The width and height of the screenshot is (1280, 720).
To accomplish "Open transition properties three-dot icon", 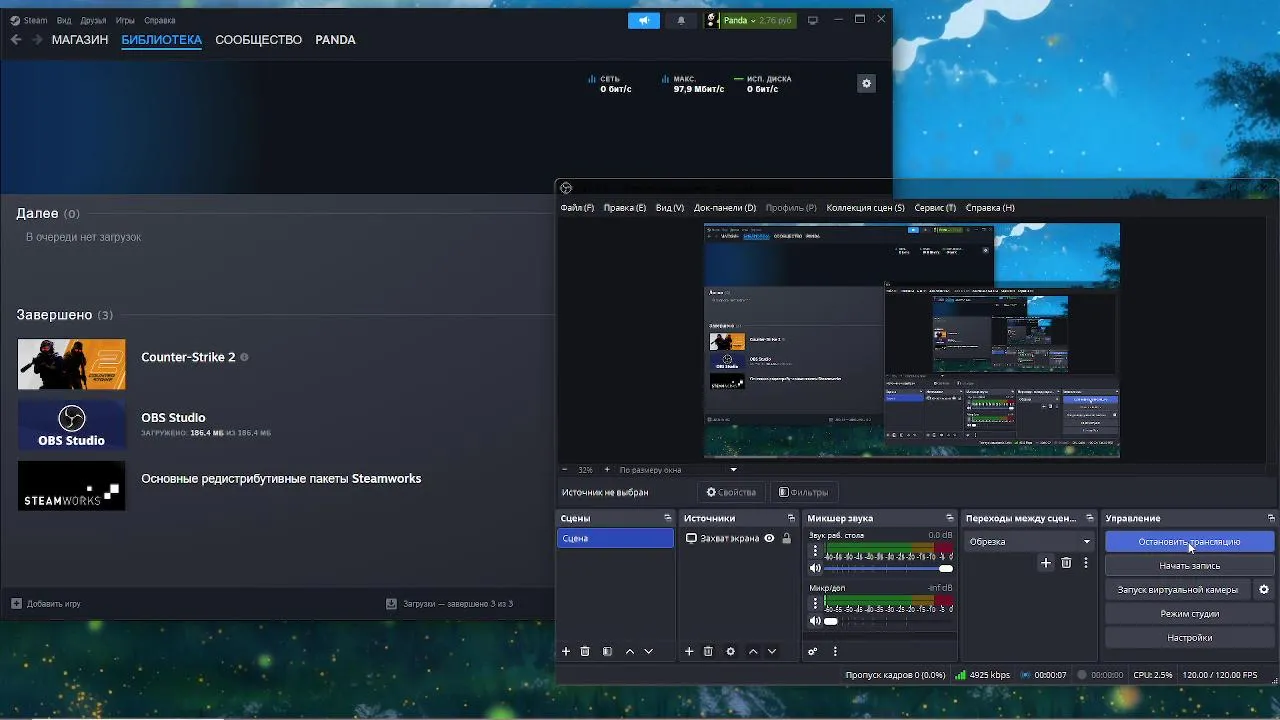I will [1086, 563].
